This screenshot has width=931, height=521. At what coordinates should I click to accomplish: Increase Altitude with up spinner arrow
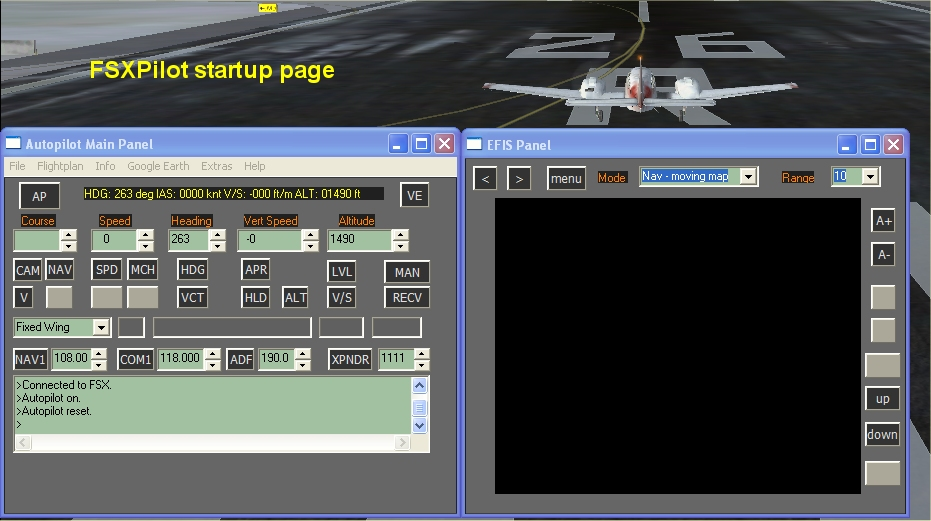401,235
